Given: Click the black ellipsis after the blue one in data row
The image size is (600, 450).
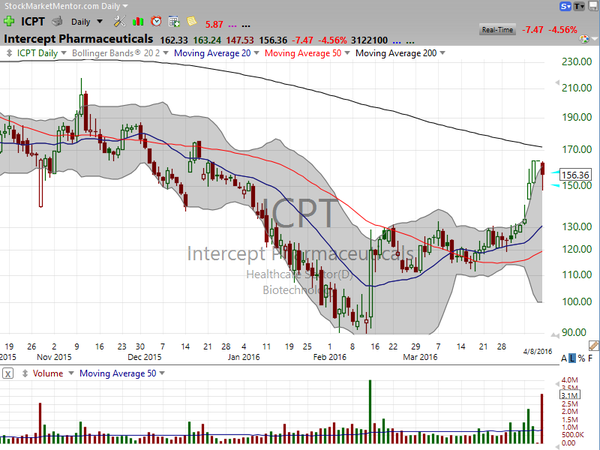Looking at the screenshot, I should point(410,41).
